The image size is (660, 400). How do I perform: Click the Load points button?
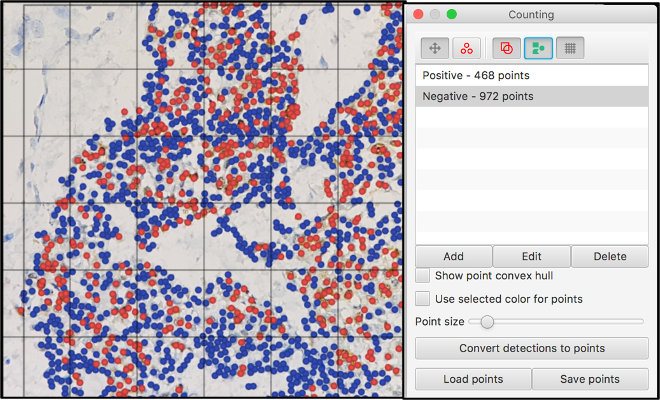pos(473,379)
